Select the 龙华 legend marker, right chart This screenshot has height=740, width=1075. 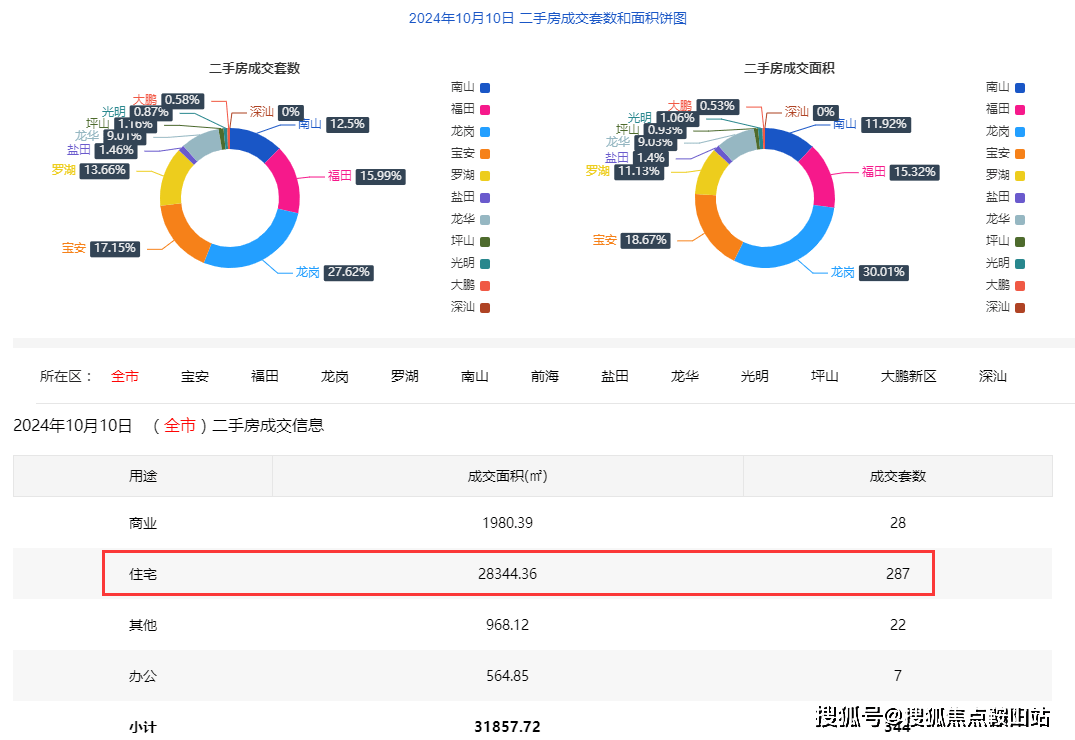pos(1018,219)
